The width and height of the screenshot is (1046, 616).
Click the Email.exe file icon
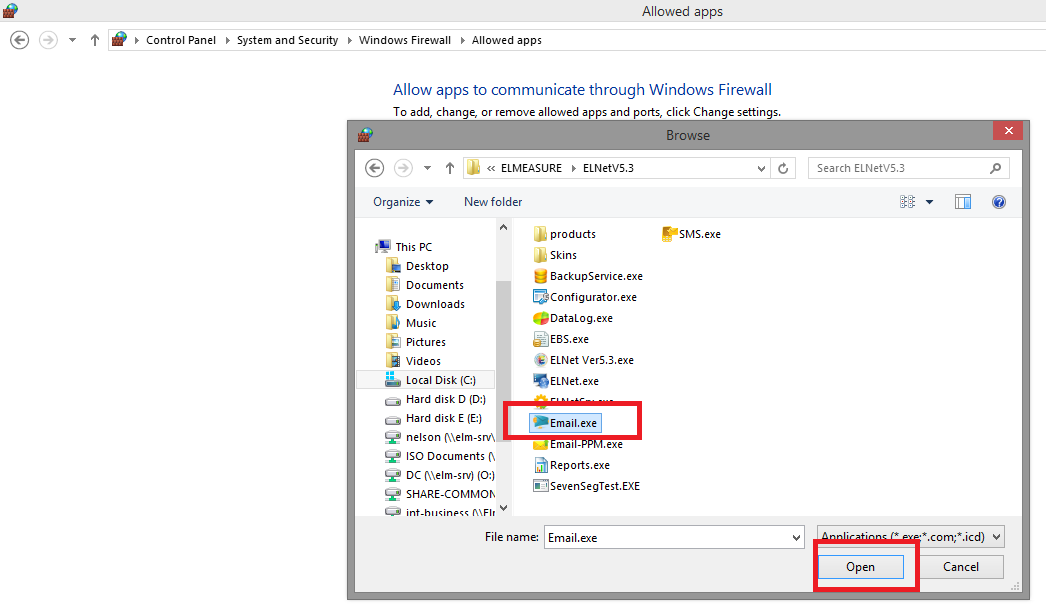540,422
